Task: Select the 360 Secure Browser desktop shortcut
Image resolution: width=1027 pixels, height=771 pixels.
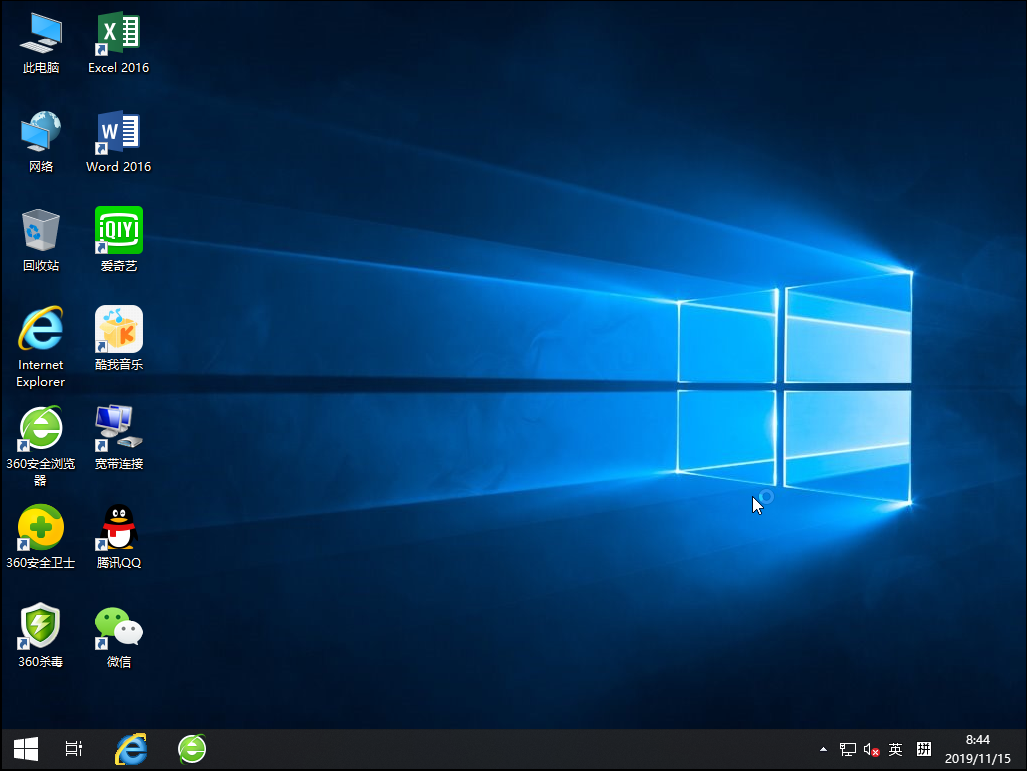Action: click(40, 429)
